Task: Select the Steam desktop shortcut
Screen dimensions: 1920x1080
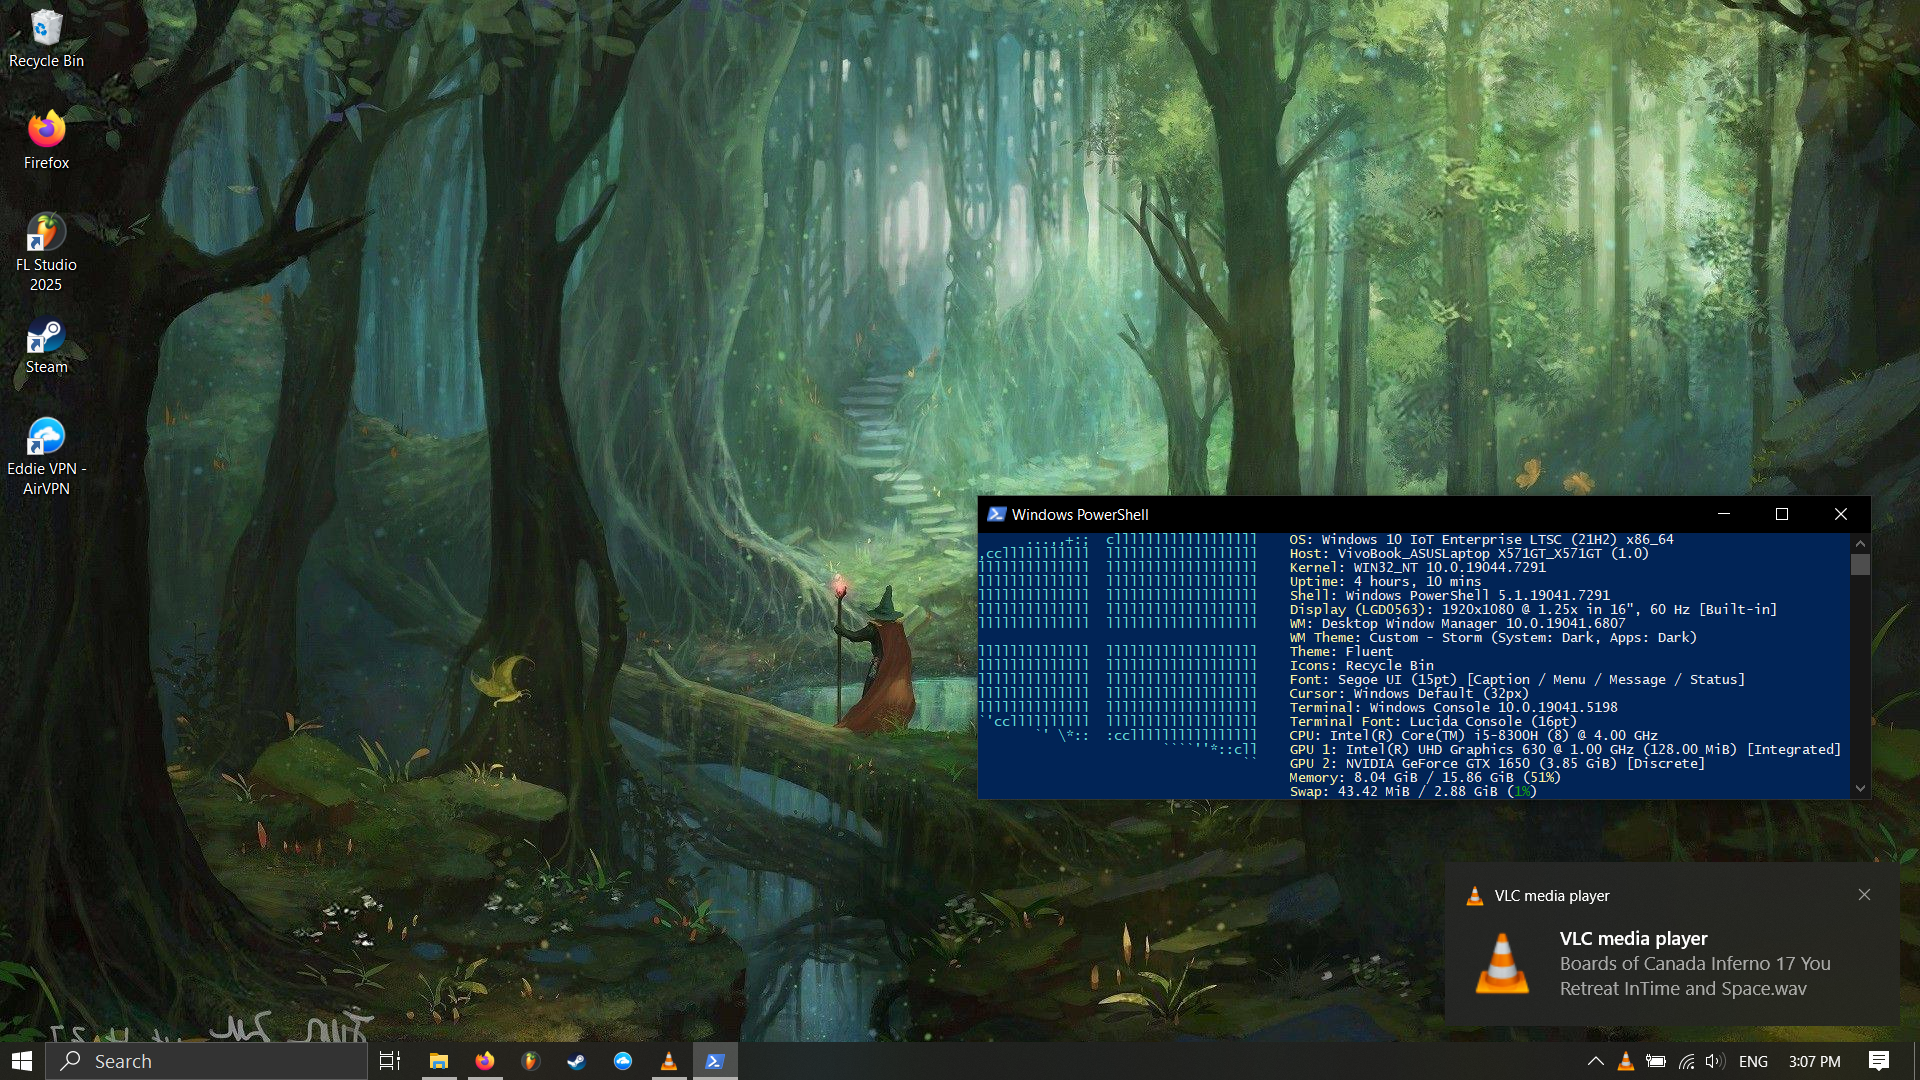Action: (46, 346)
